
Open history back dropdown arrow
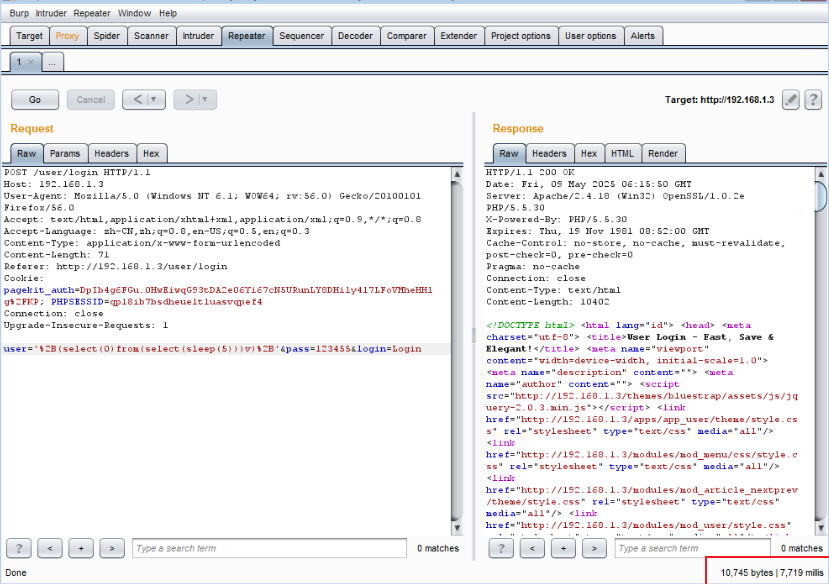coord(154,99)
